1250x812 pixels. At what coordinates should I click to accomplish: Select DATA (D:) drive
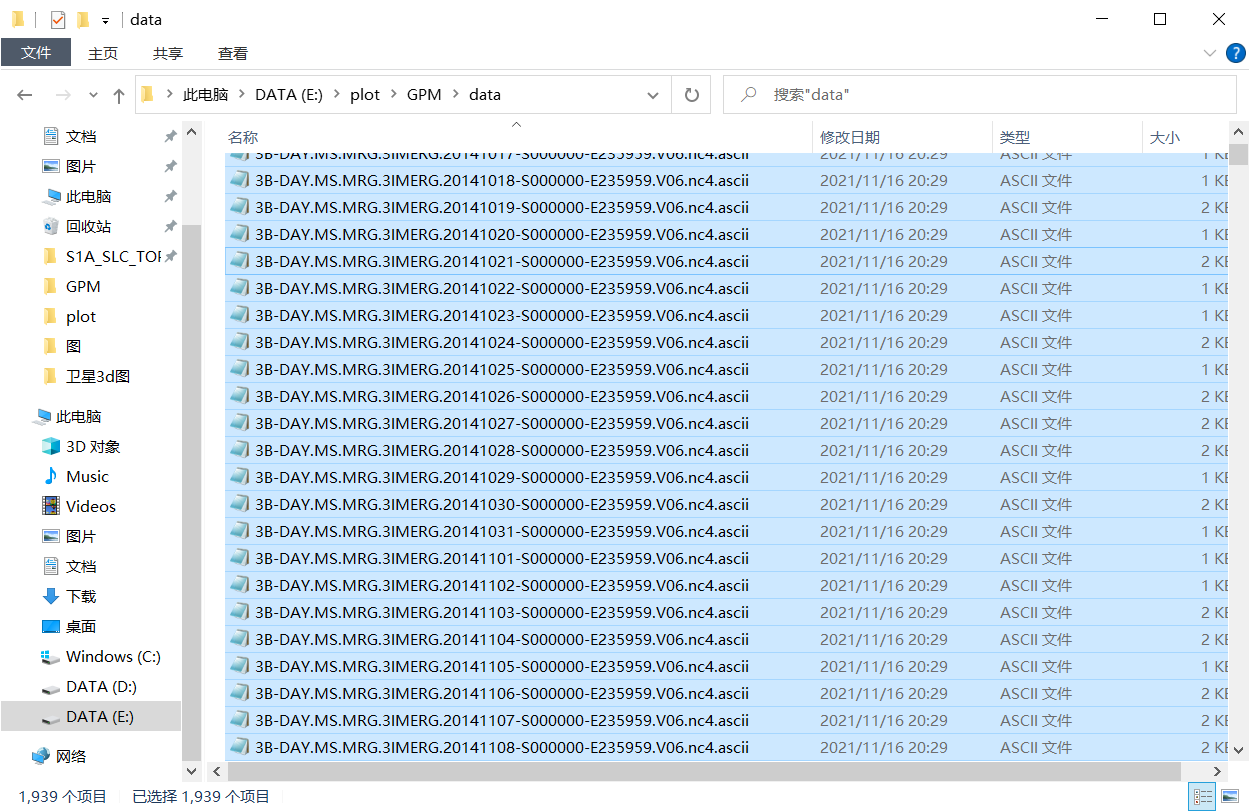[101, 687]
